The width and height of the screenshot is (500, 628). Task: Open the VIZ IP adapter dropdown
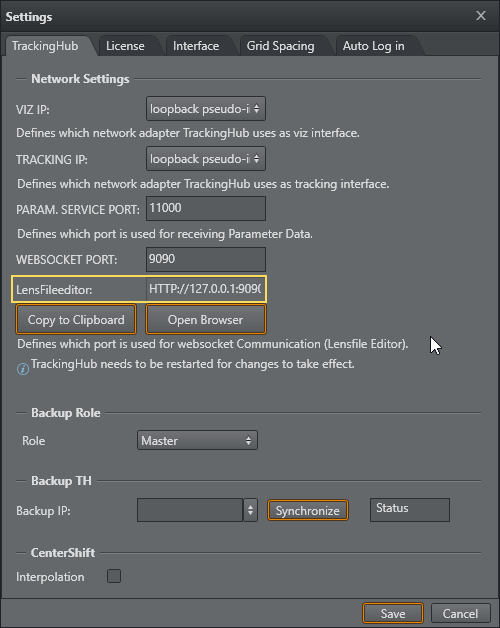pyautogui.click(x=206, y=109)
